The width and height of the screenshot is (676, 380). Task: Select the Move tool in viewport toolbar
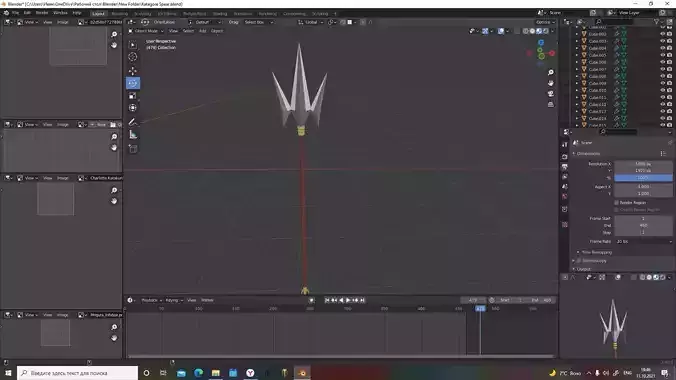point(133,70)
